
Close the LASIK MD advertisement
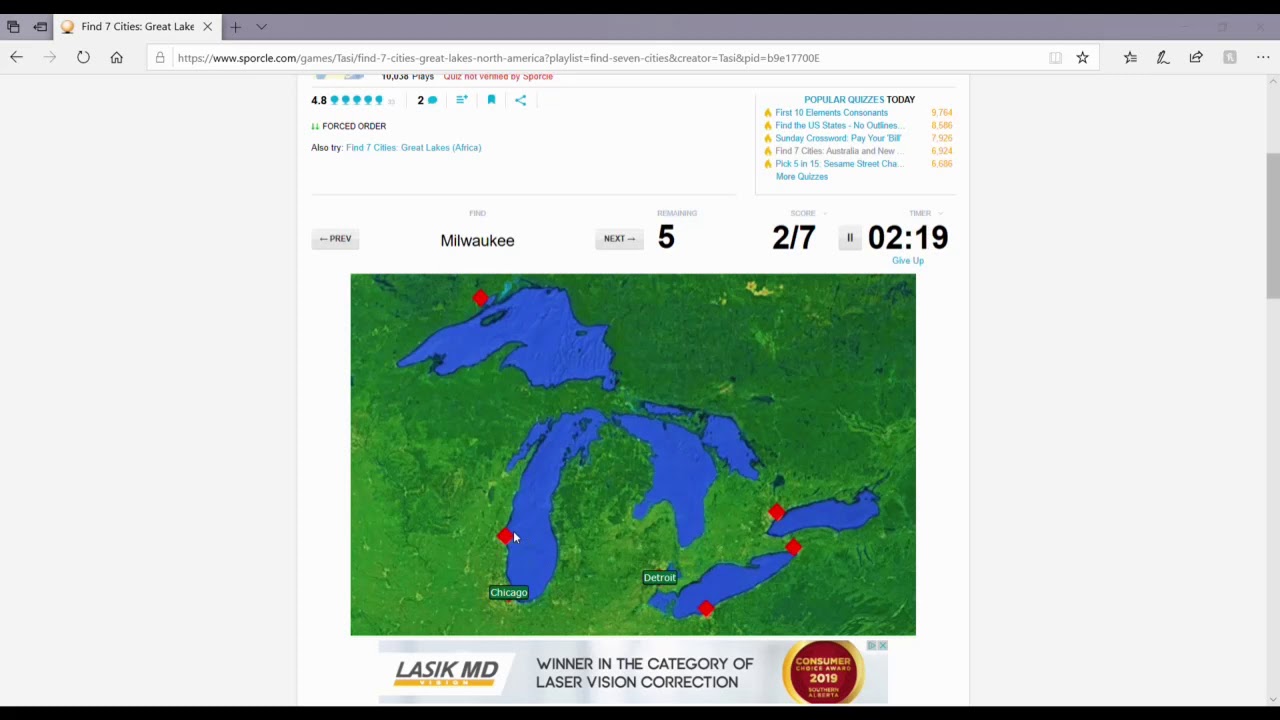click(882, 646)
